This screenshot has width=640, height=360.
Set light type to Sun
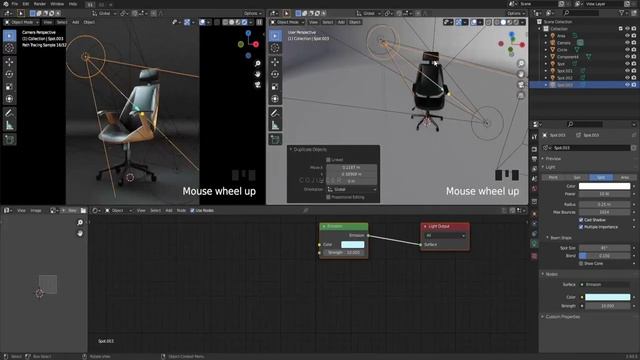pyautogui.click(x=577, y=178)
